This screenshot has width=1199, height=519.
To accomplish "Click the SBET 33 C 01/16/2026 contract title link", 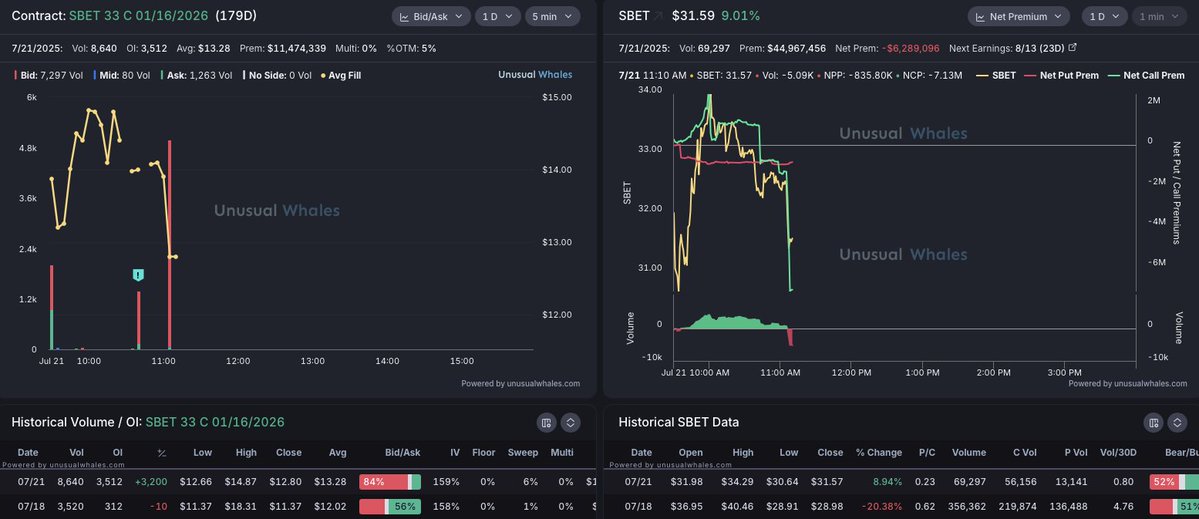I will click(138, 15).
